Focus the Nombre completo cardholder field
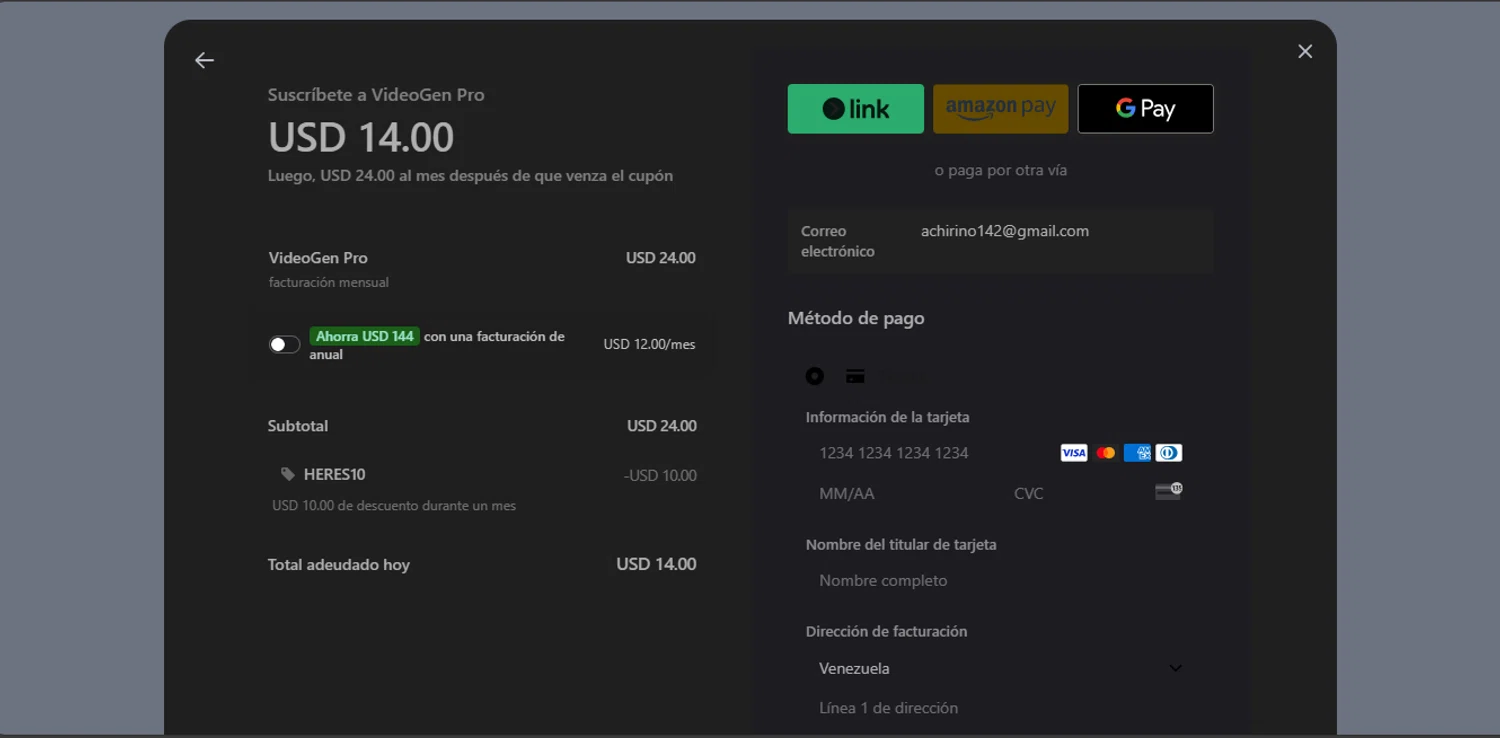Image resolution: width=1500 pixels, height=738 pixels. 1000,581
